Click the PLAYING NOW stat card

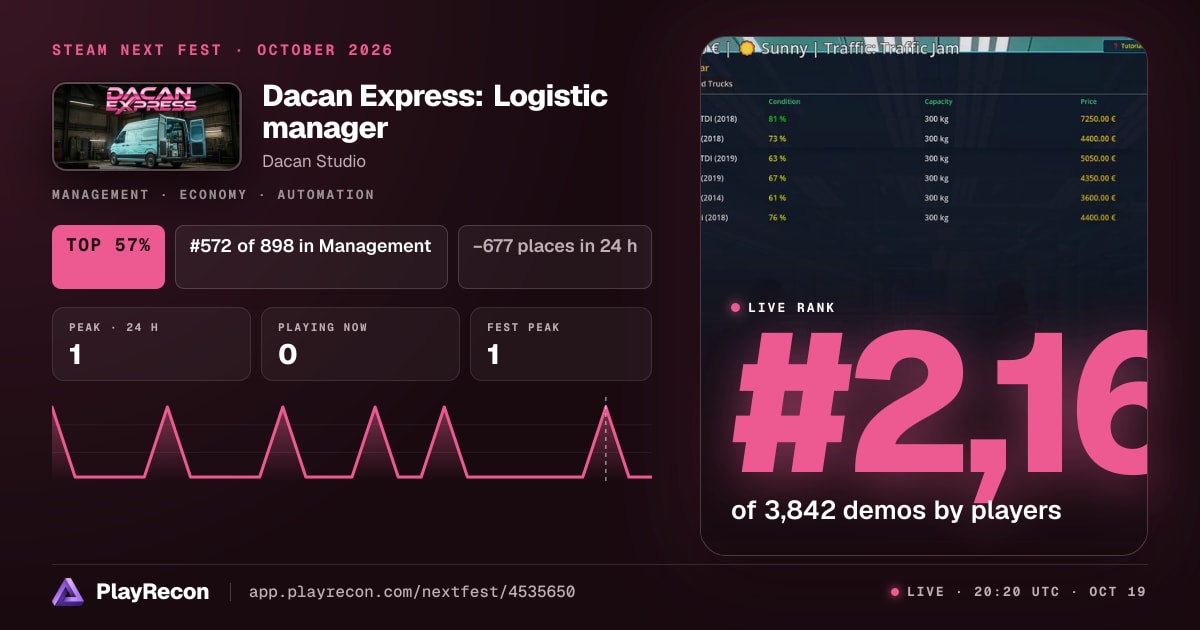pos(360,344)
